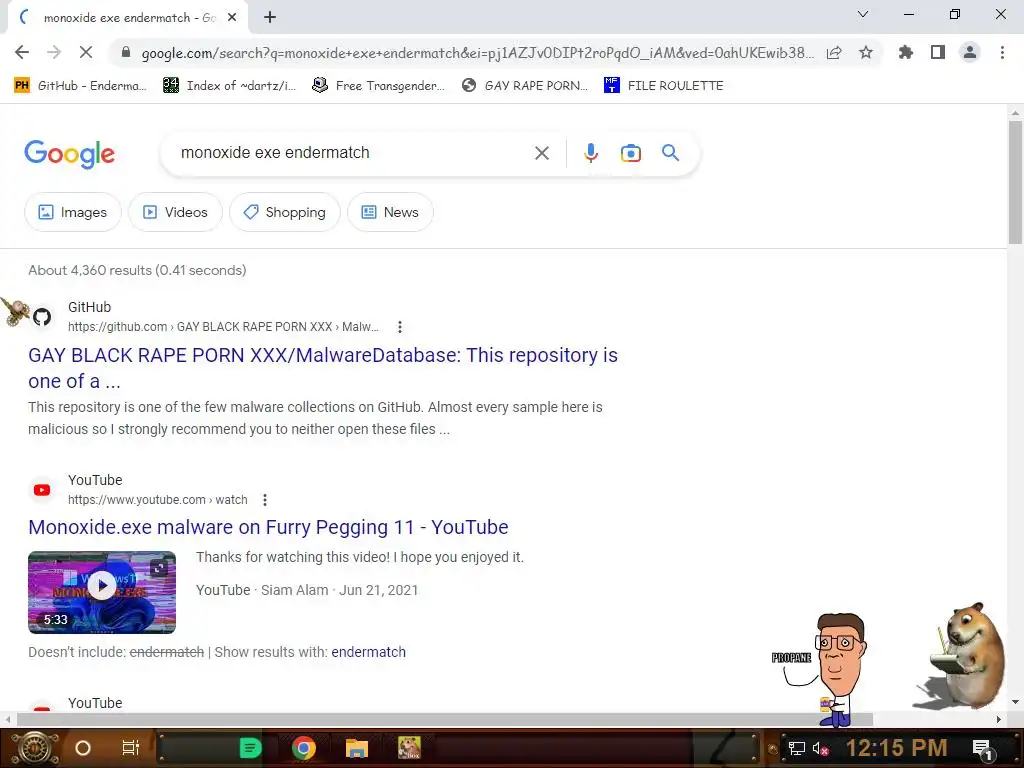This screenshot has height=768, width=1024.
Task: Click the Chrome icon on the taskbar
Action: (x=304, y=748)
